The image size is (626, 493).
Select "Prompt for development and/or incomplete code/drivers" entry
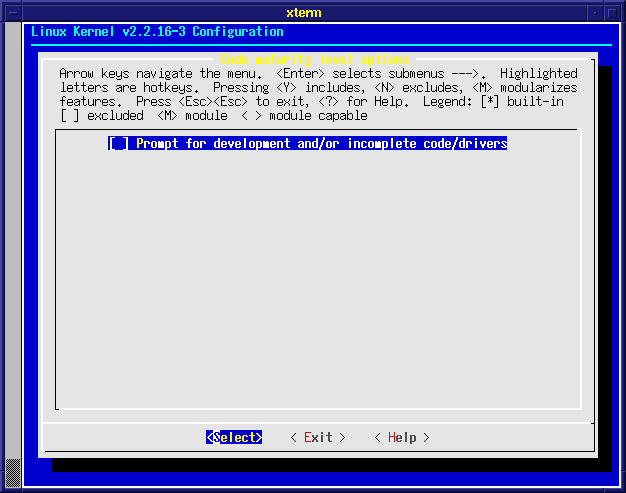[x=320, y=144]
